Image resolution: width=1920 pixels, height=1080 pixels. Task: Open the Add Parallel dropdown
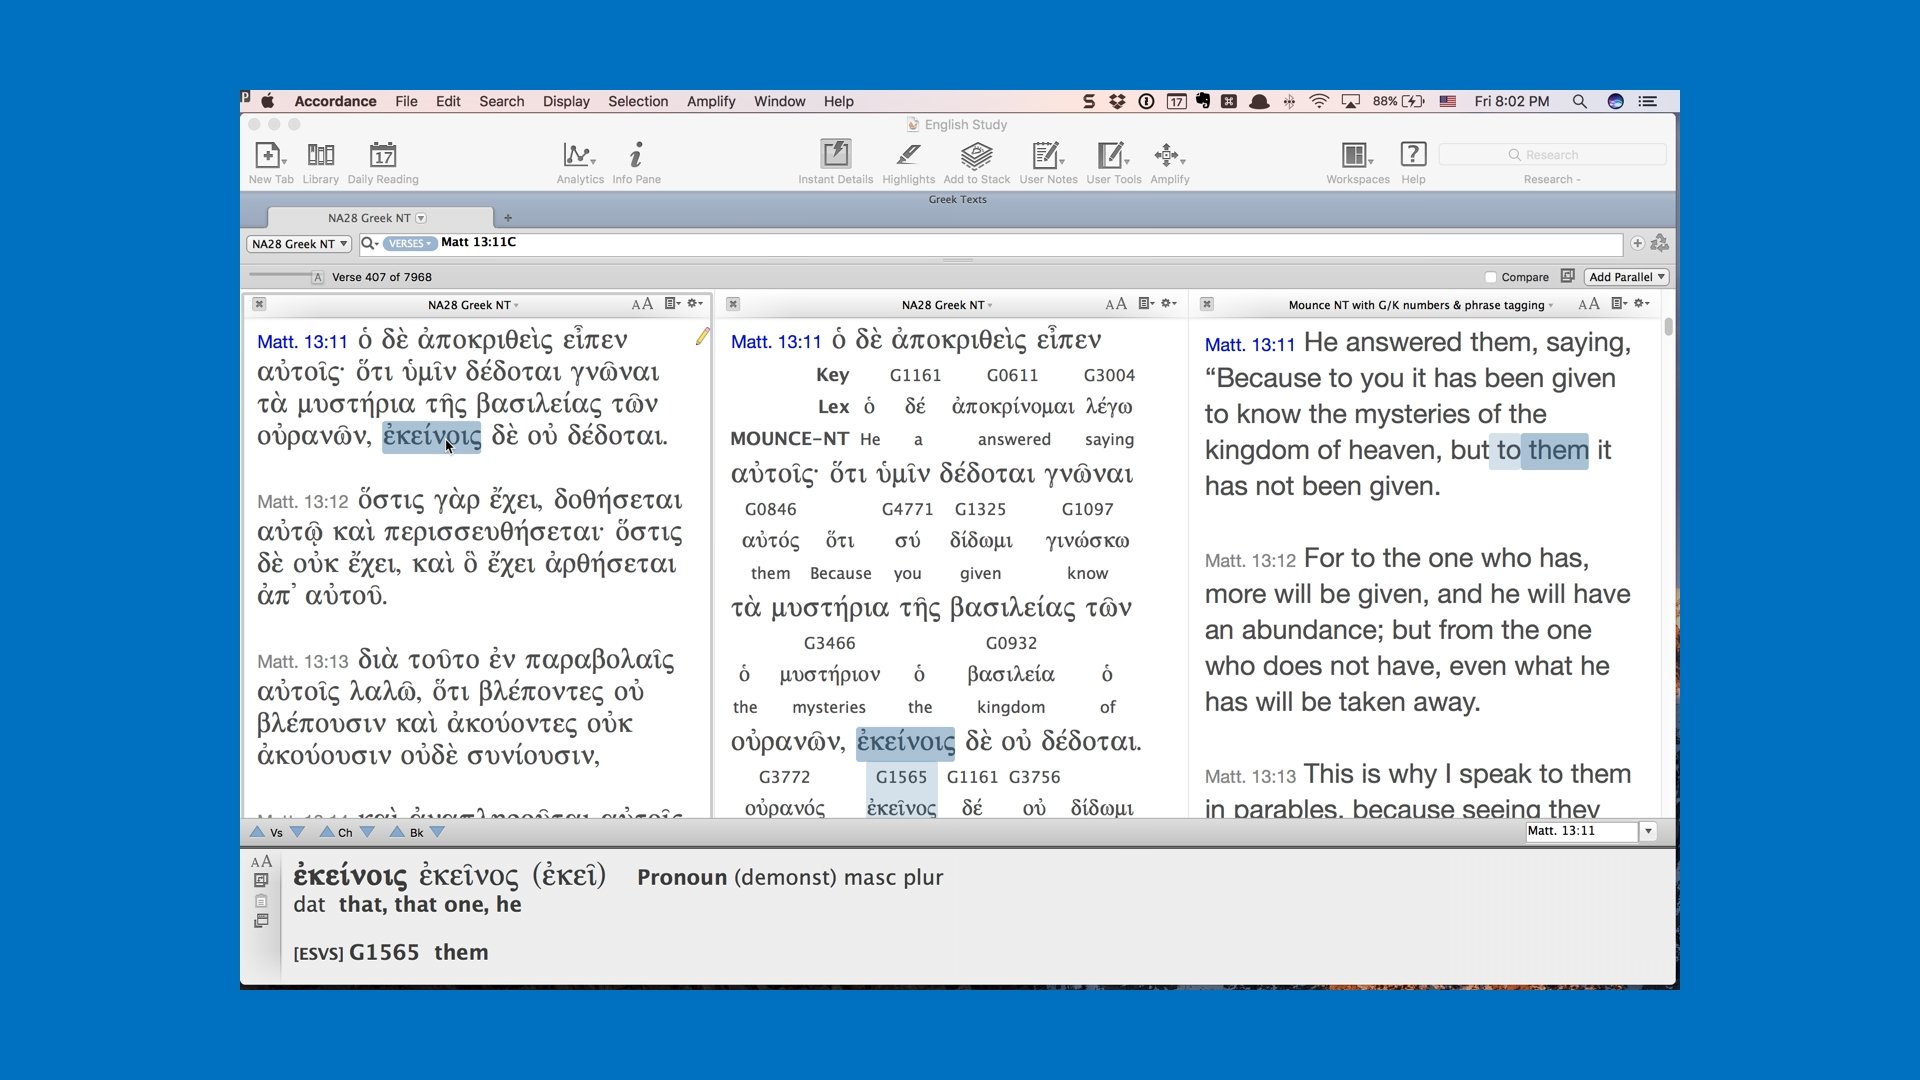(1626, 277)
